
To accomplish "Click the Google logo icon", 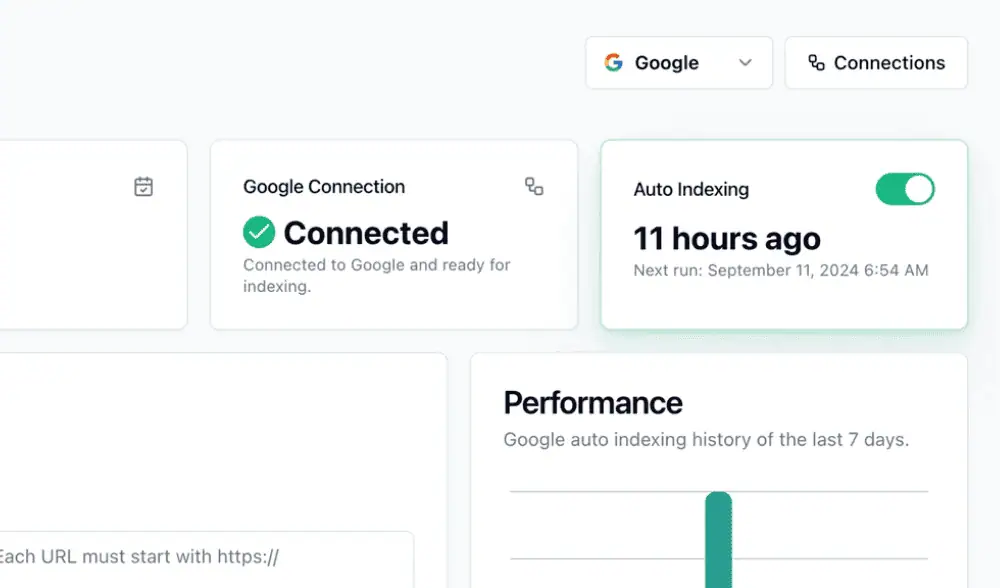I will point(614,63).
